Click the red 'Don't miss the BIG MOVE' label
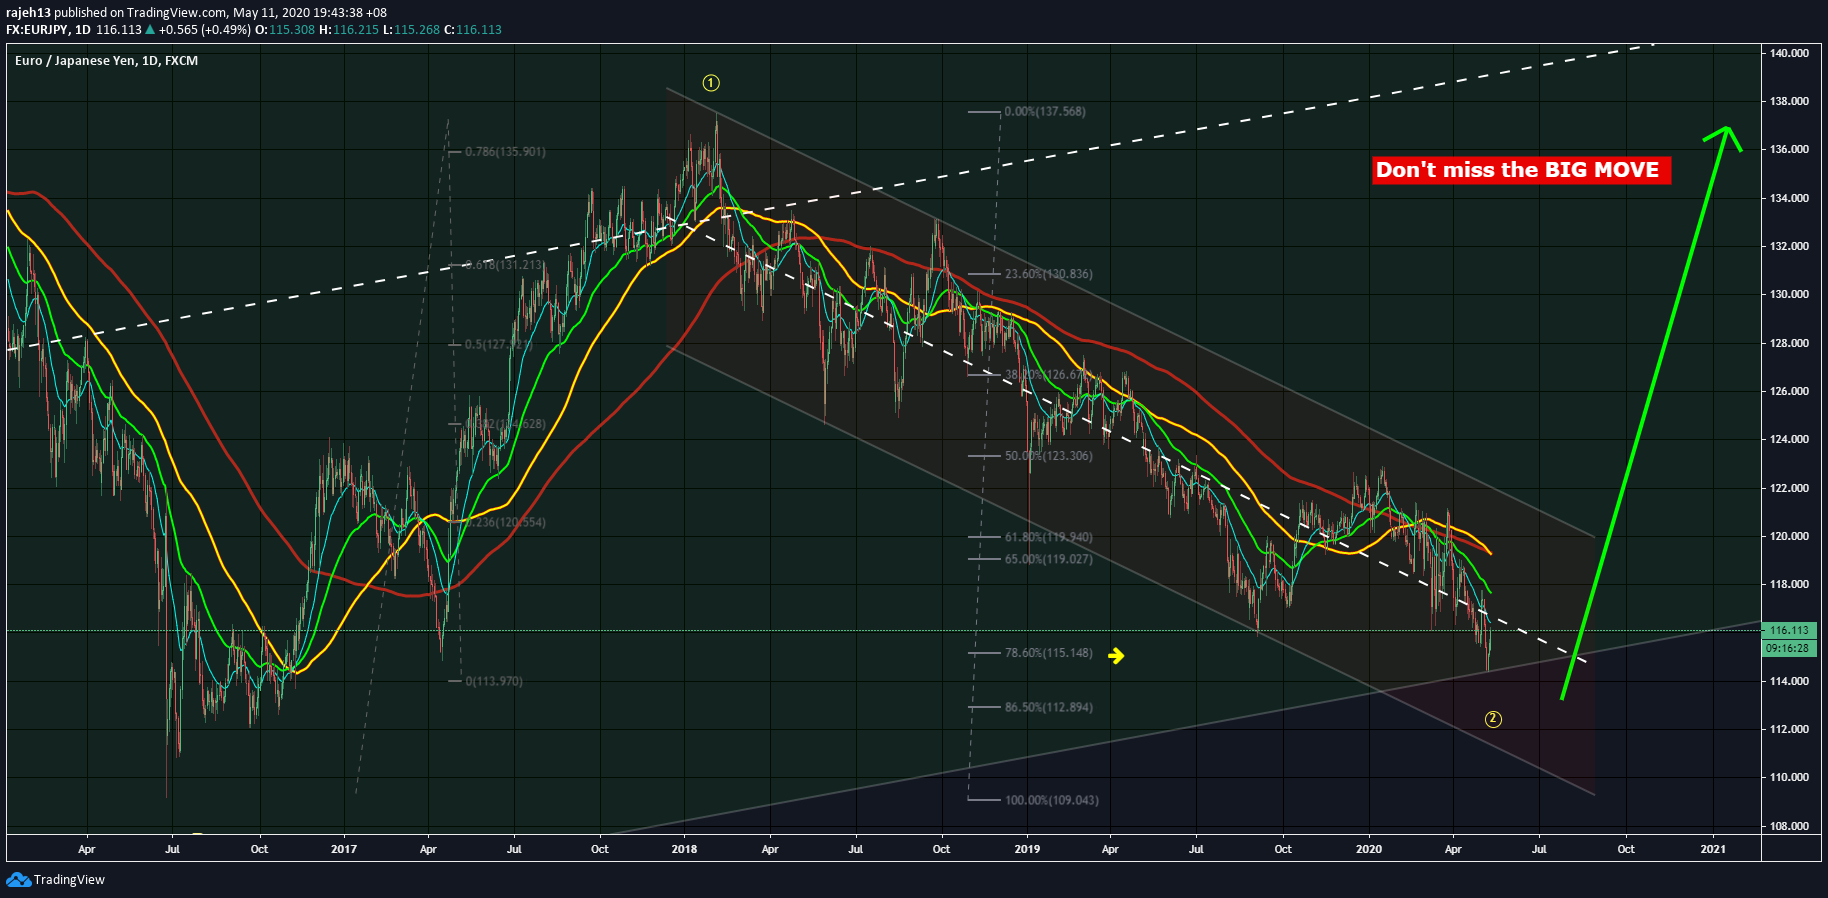This screenshot has height=898, width=1828. pos(1521,170)
